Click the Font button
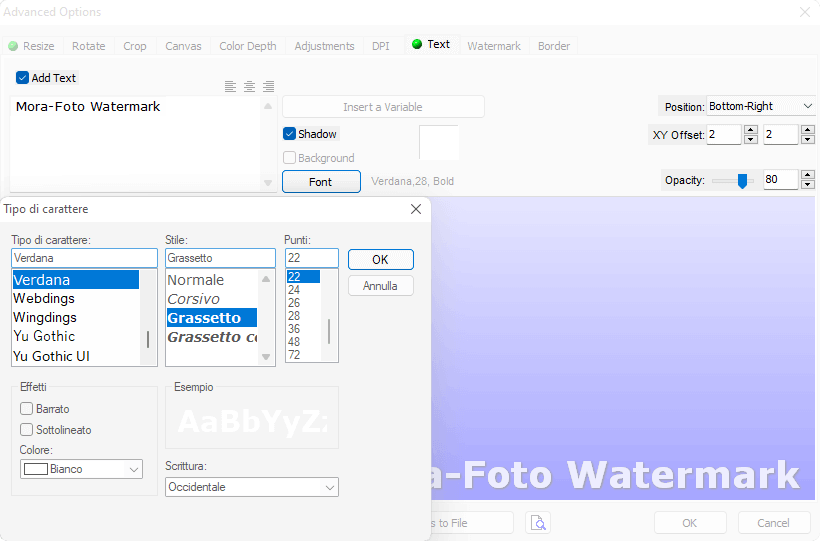Viewport: 820px width, 541px height. point(321,182)
